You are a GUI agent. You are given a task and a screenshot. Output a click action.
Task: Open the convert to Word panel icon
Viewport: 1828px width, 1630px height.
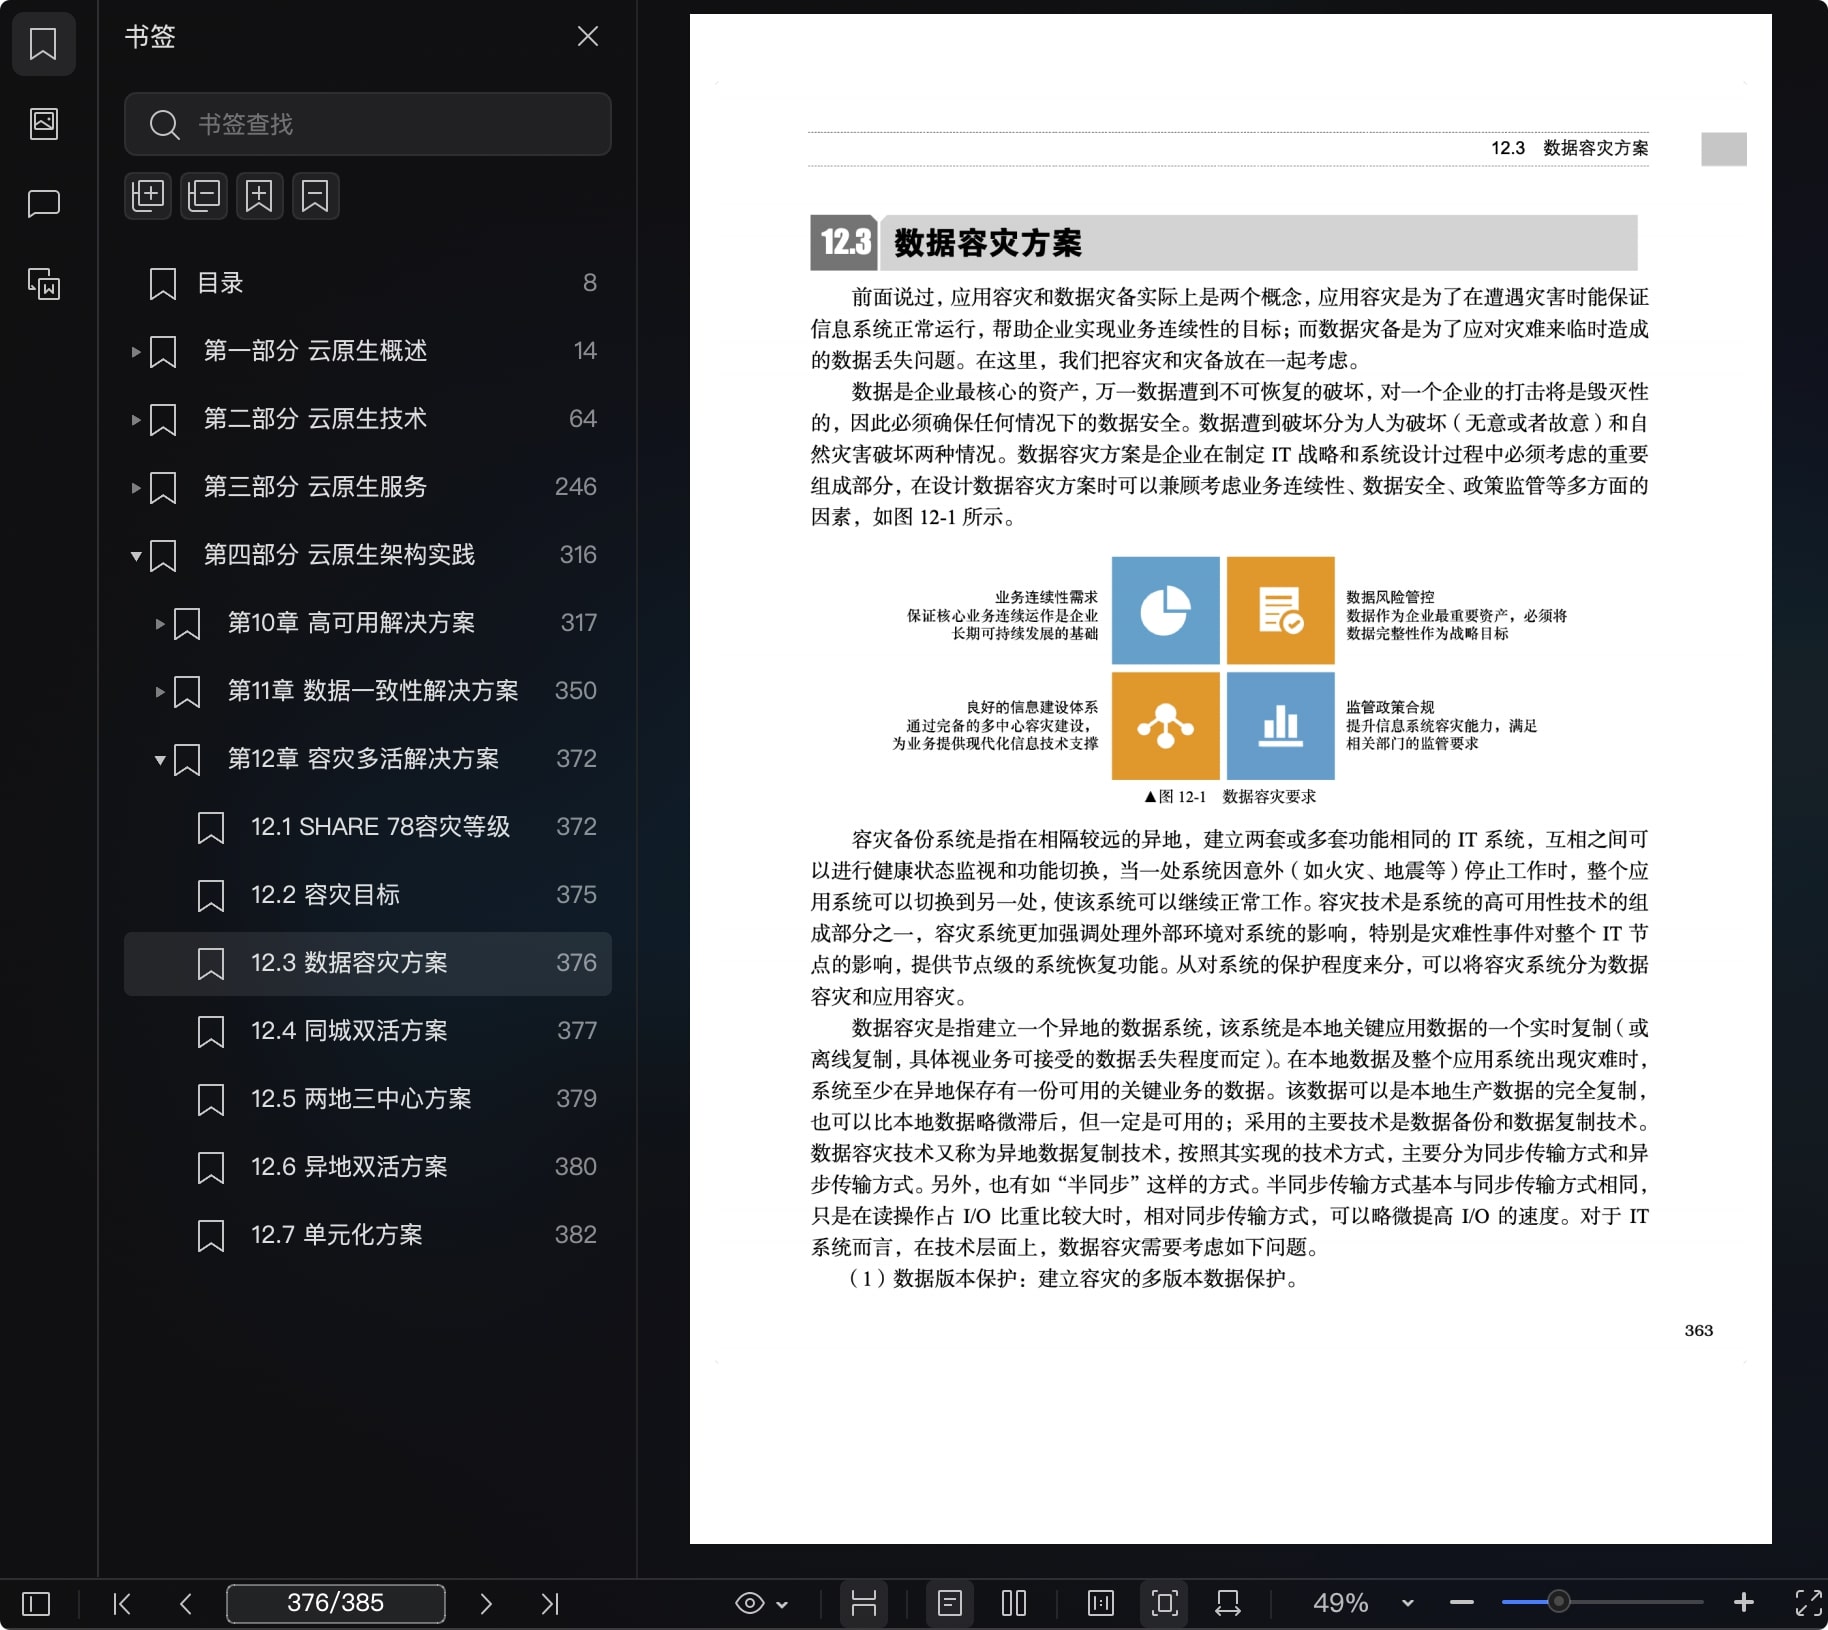coord(43,284)
